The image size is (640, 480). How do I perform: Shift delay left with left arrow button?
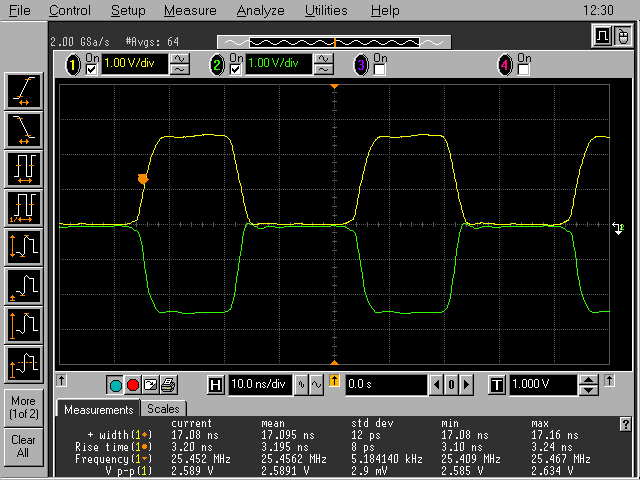pos(436,385)
